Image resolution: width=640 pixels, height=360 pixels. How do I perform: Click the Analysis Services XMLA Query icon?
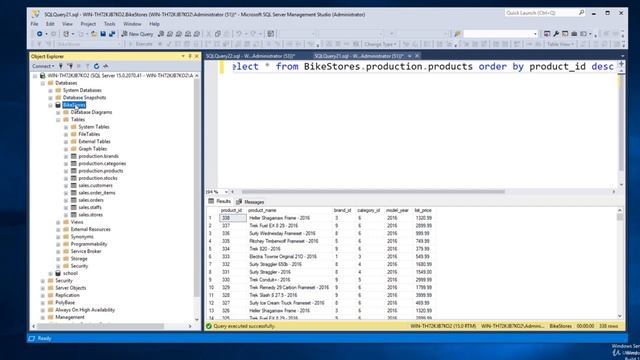click(x=188, y=34)
